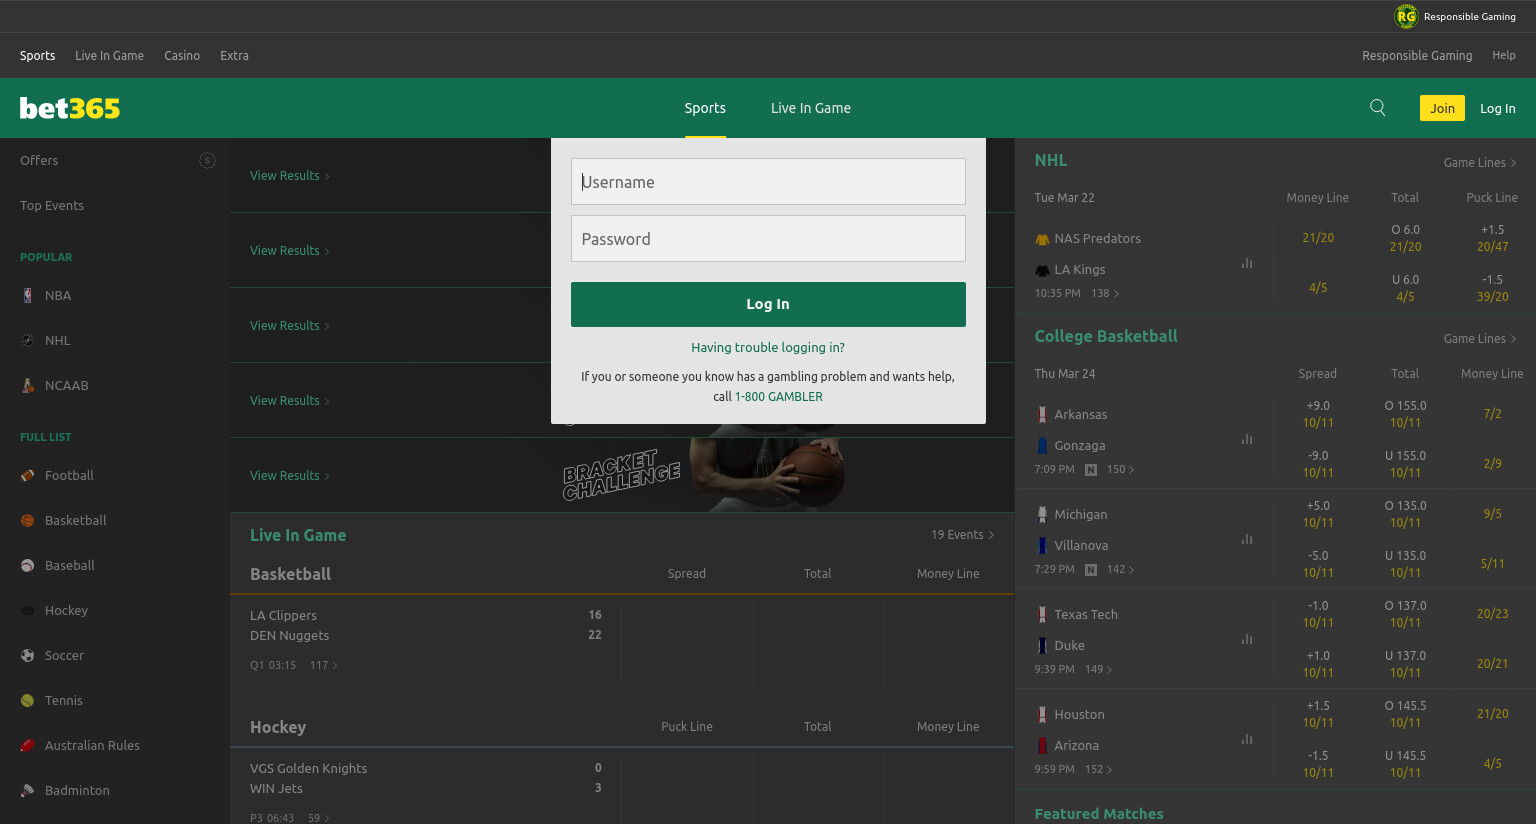
Task: Click the yellow Join button
Action: (x=1442, y=108)
